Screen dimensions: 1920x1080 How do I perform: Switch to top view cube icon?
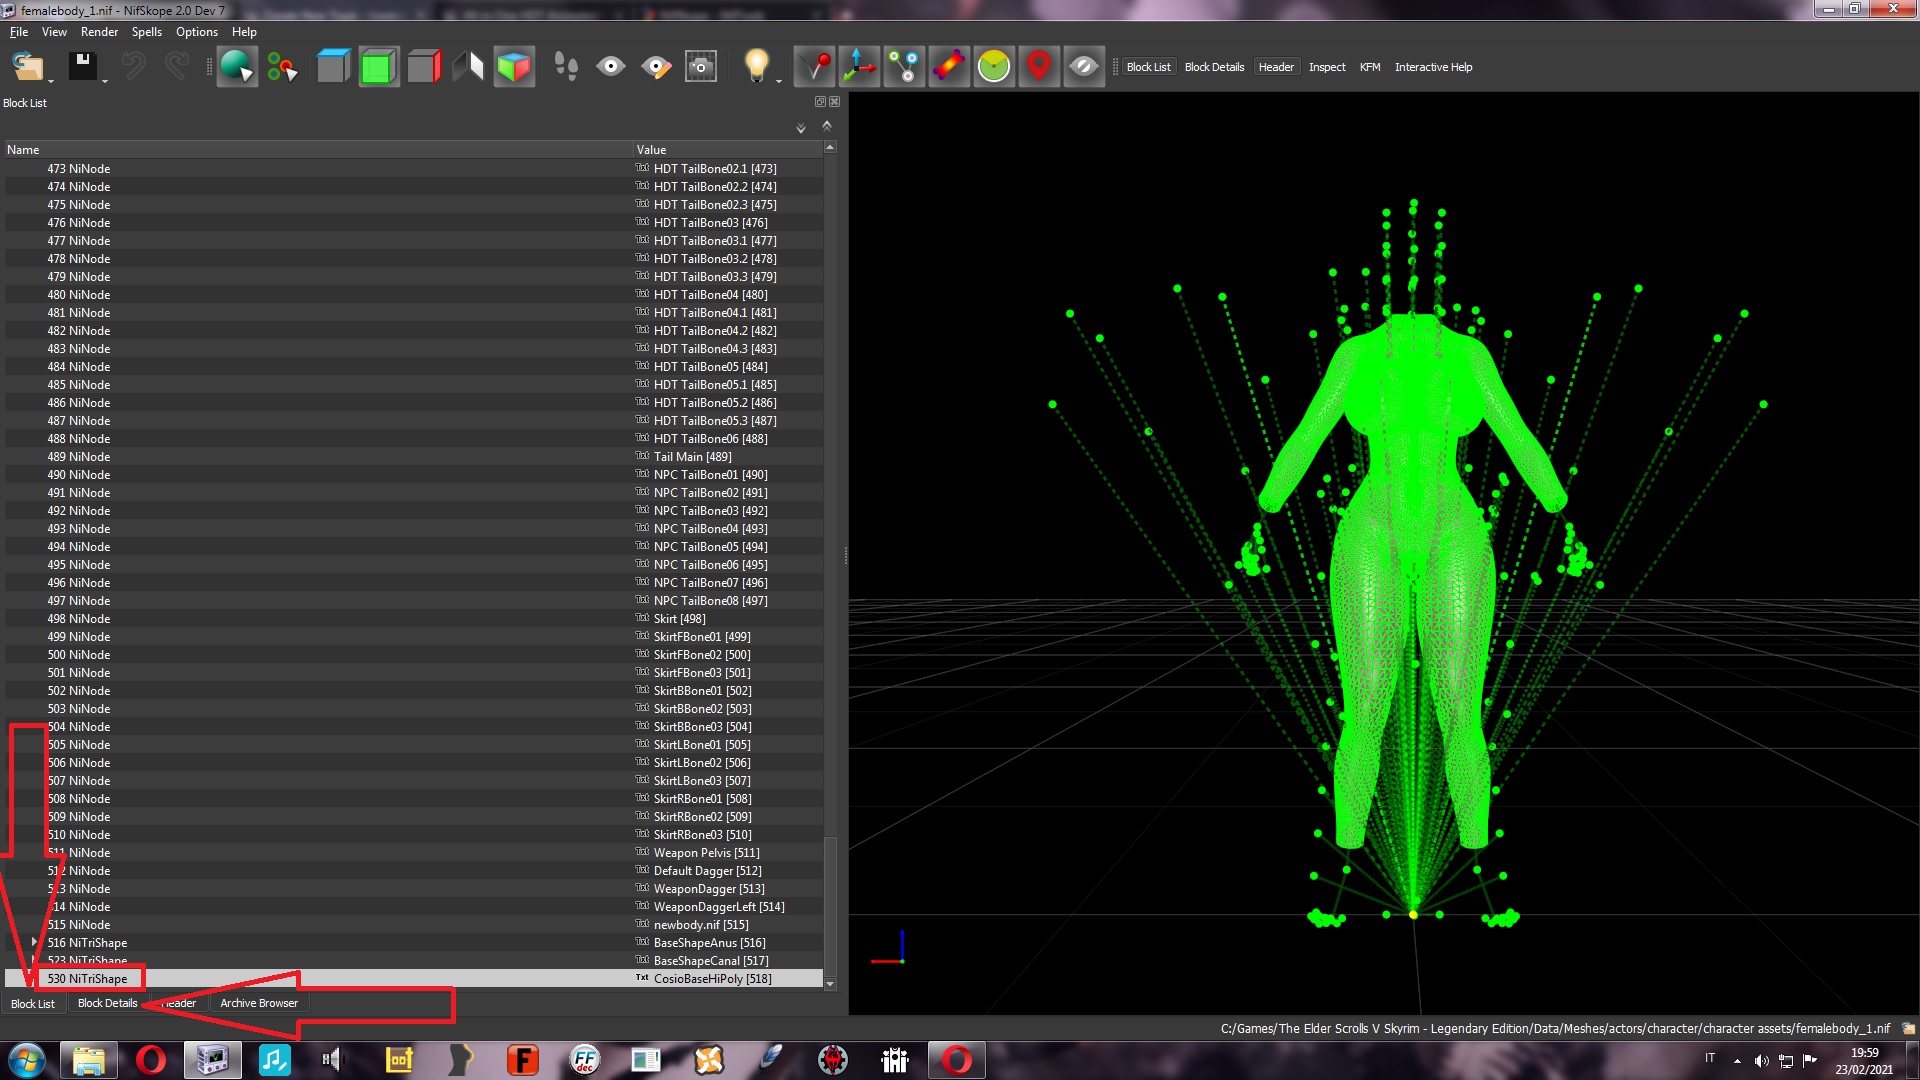tap(333, 67)
